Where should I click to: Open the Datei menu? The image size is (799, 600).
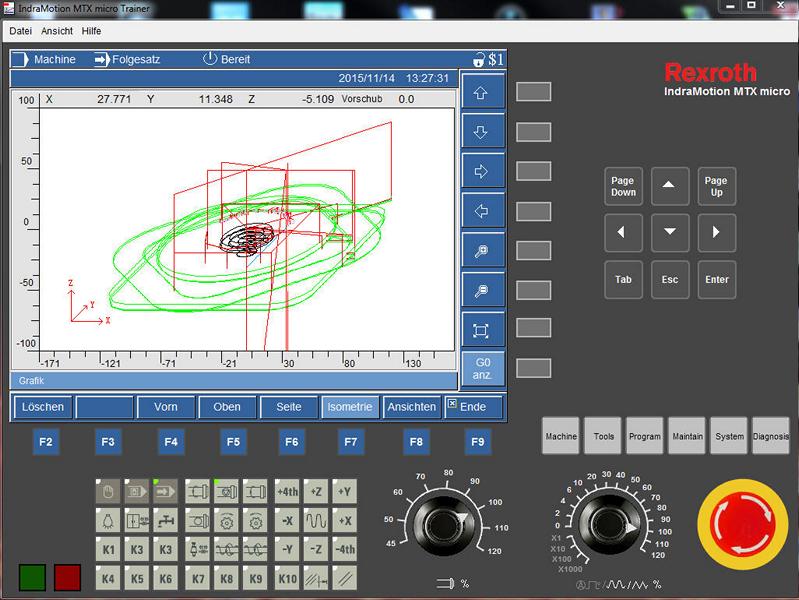(x=20, y=31)
